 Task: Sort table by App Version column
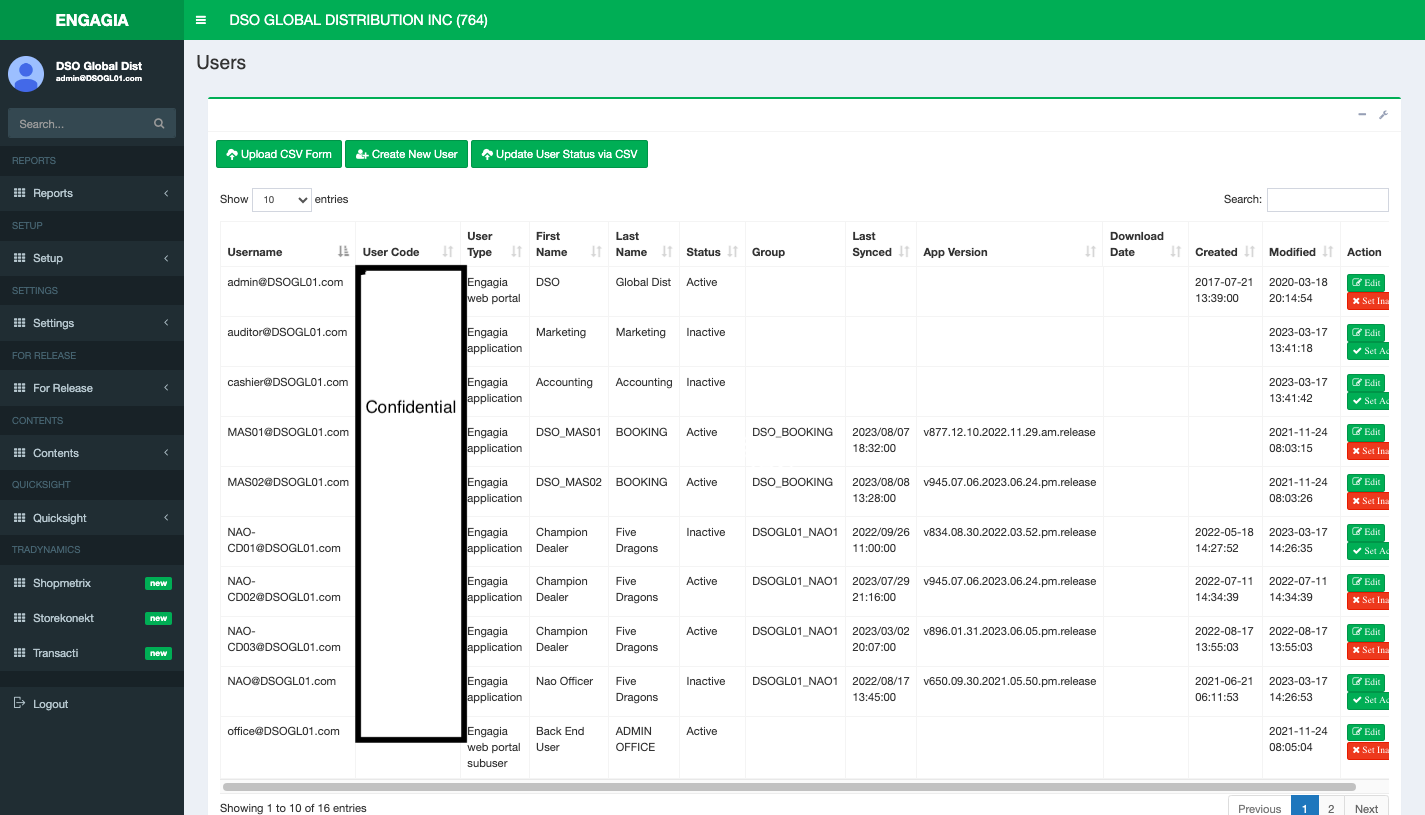[x=1009, y=244]
